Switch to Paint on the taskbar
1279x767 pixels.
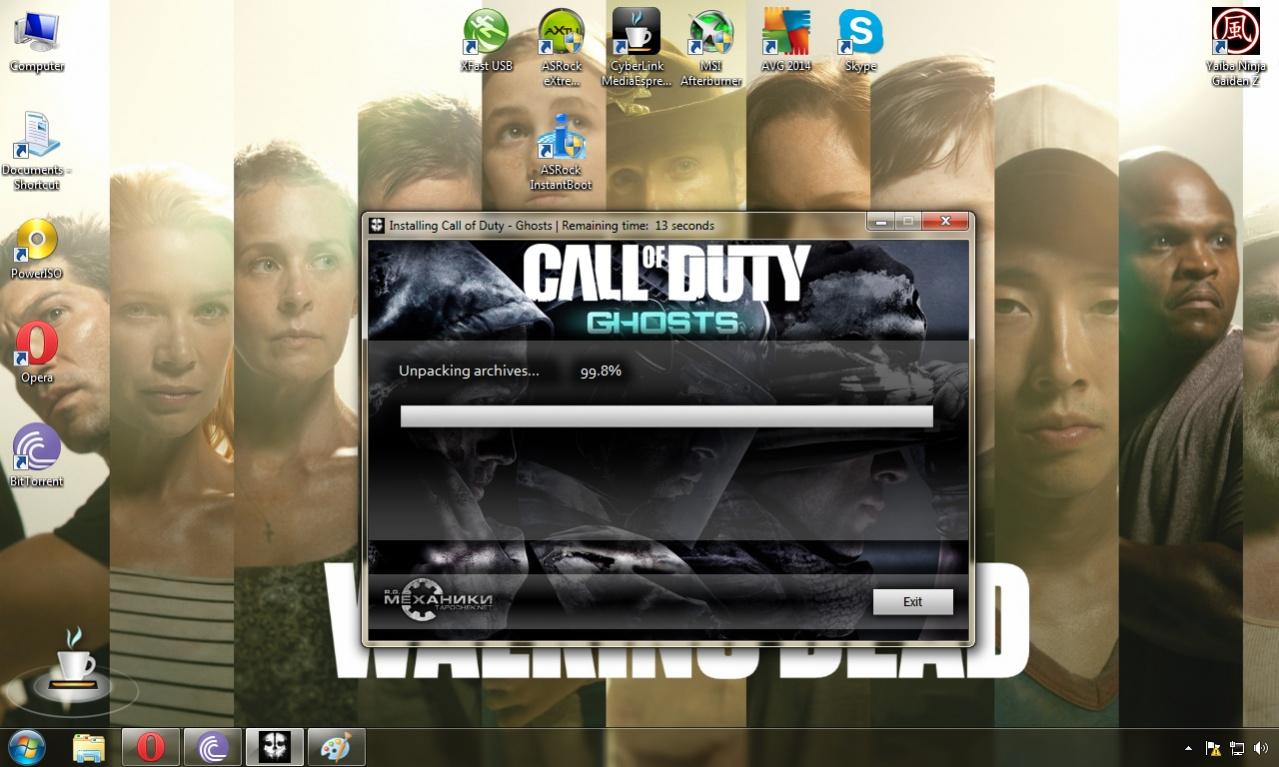point(336,747)
